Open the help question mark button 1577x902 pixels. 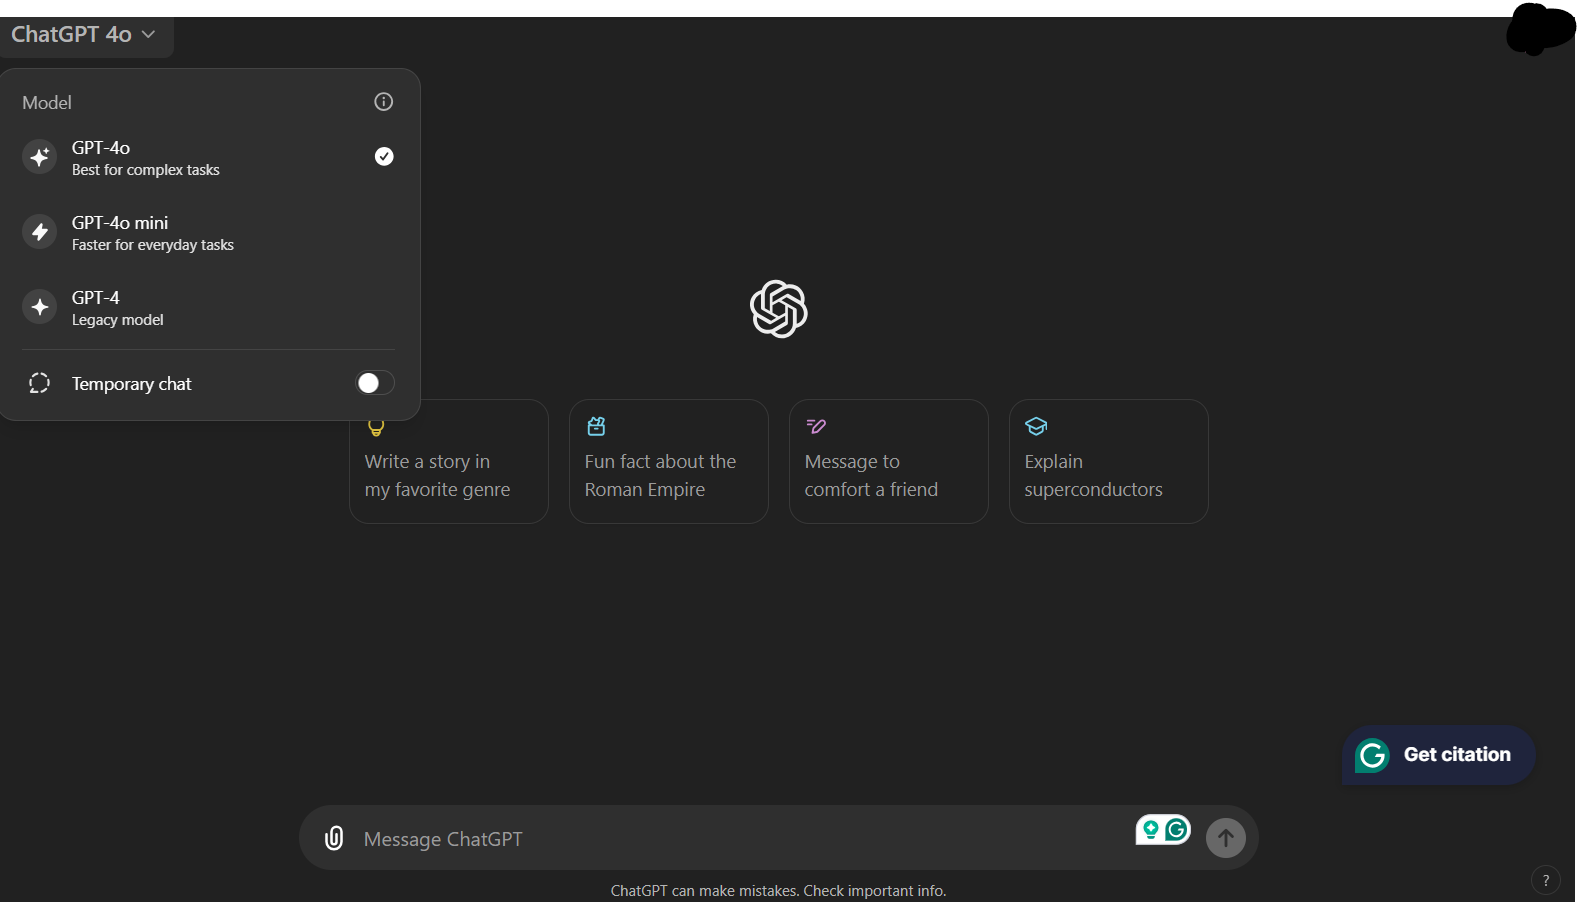click(1546, 880)
